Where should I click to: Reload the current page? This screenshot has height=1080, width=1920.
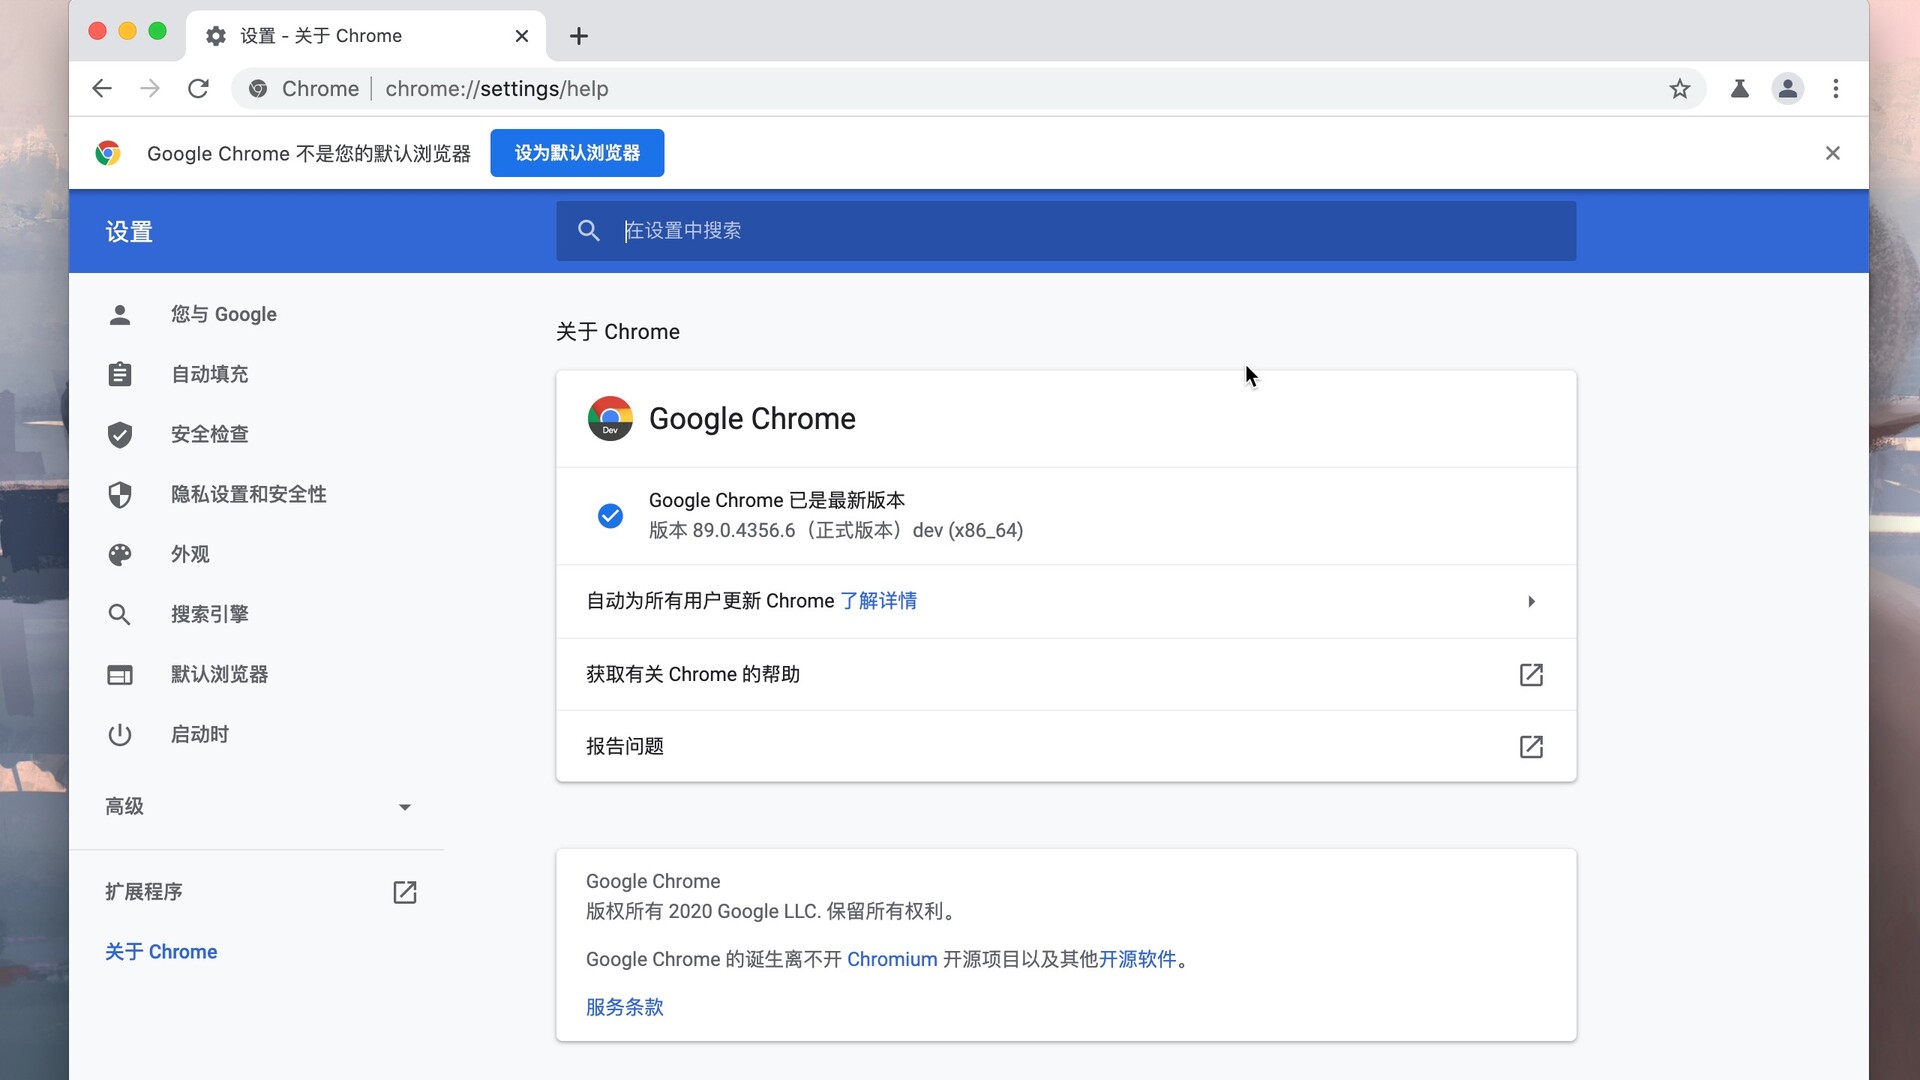click(x=198, y=88)
